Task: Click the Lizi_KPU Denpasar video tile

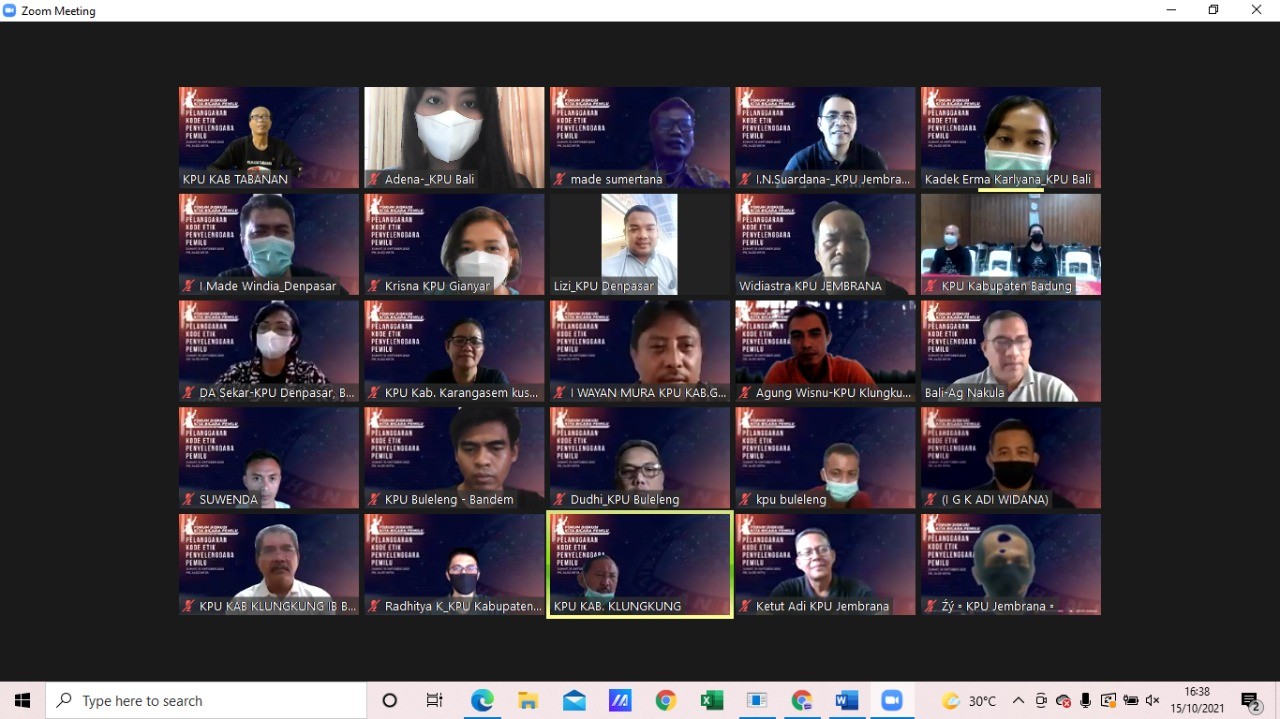Action: point(640,244)
